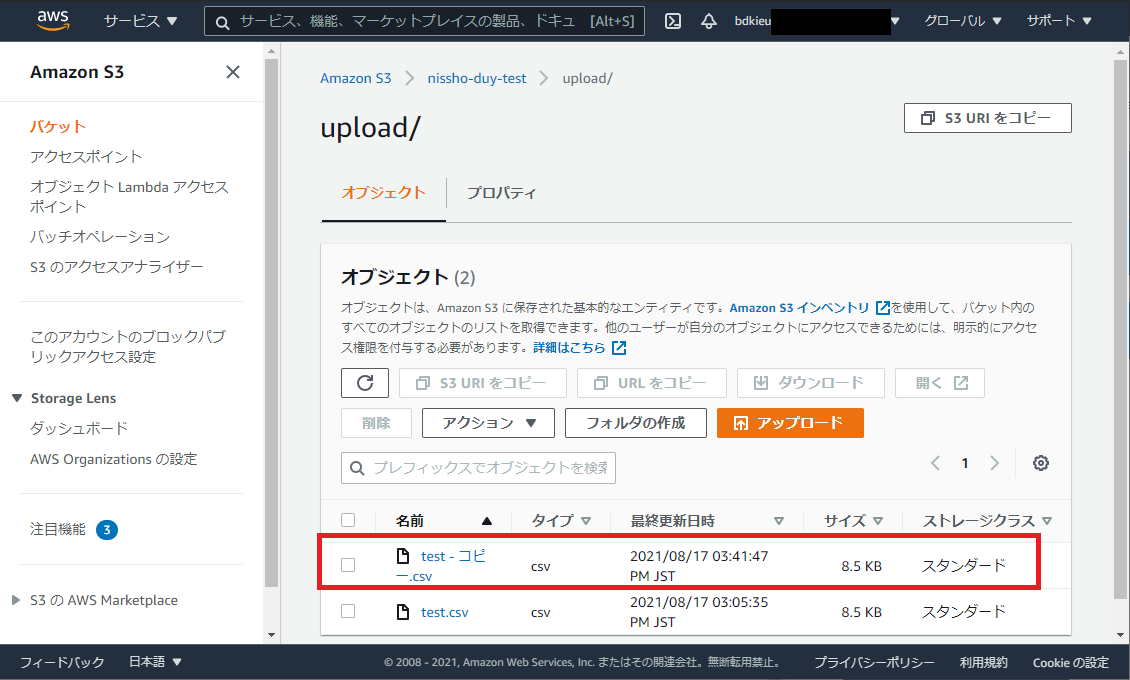
Task: Open the test.csv object link
Action: pos(445,612)
